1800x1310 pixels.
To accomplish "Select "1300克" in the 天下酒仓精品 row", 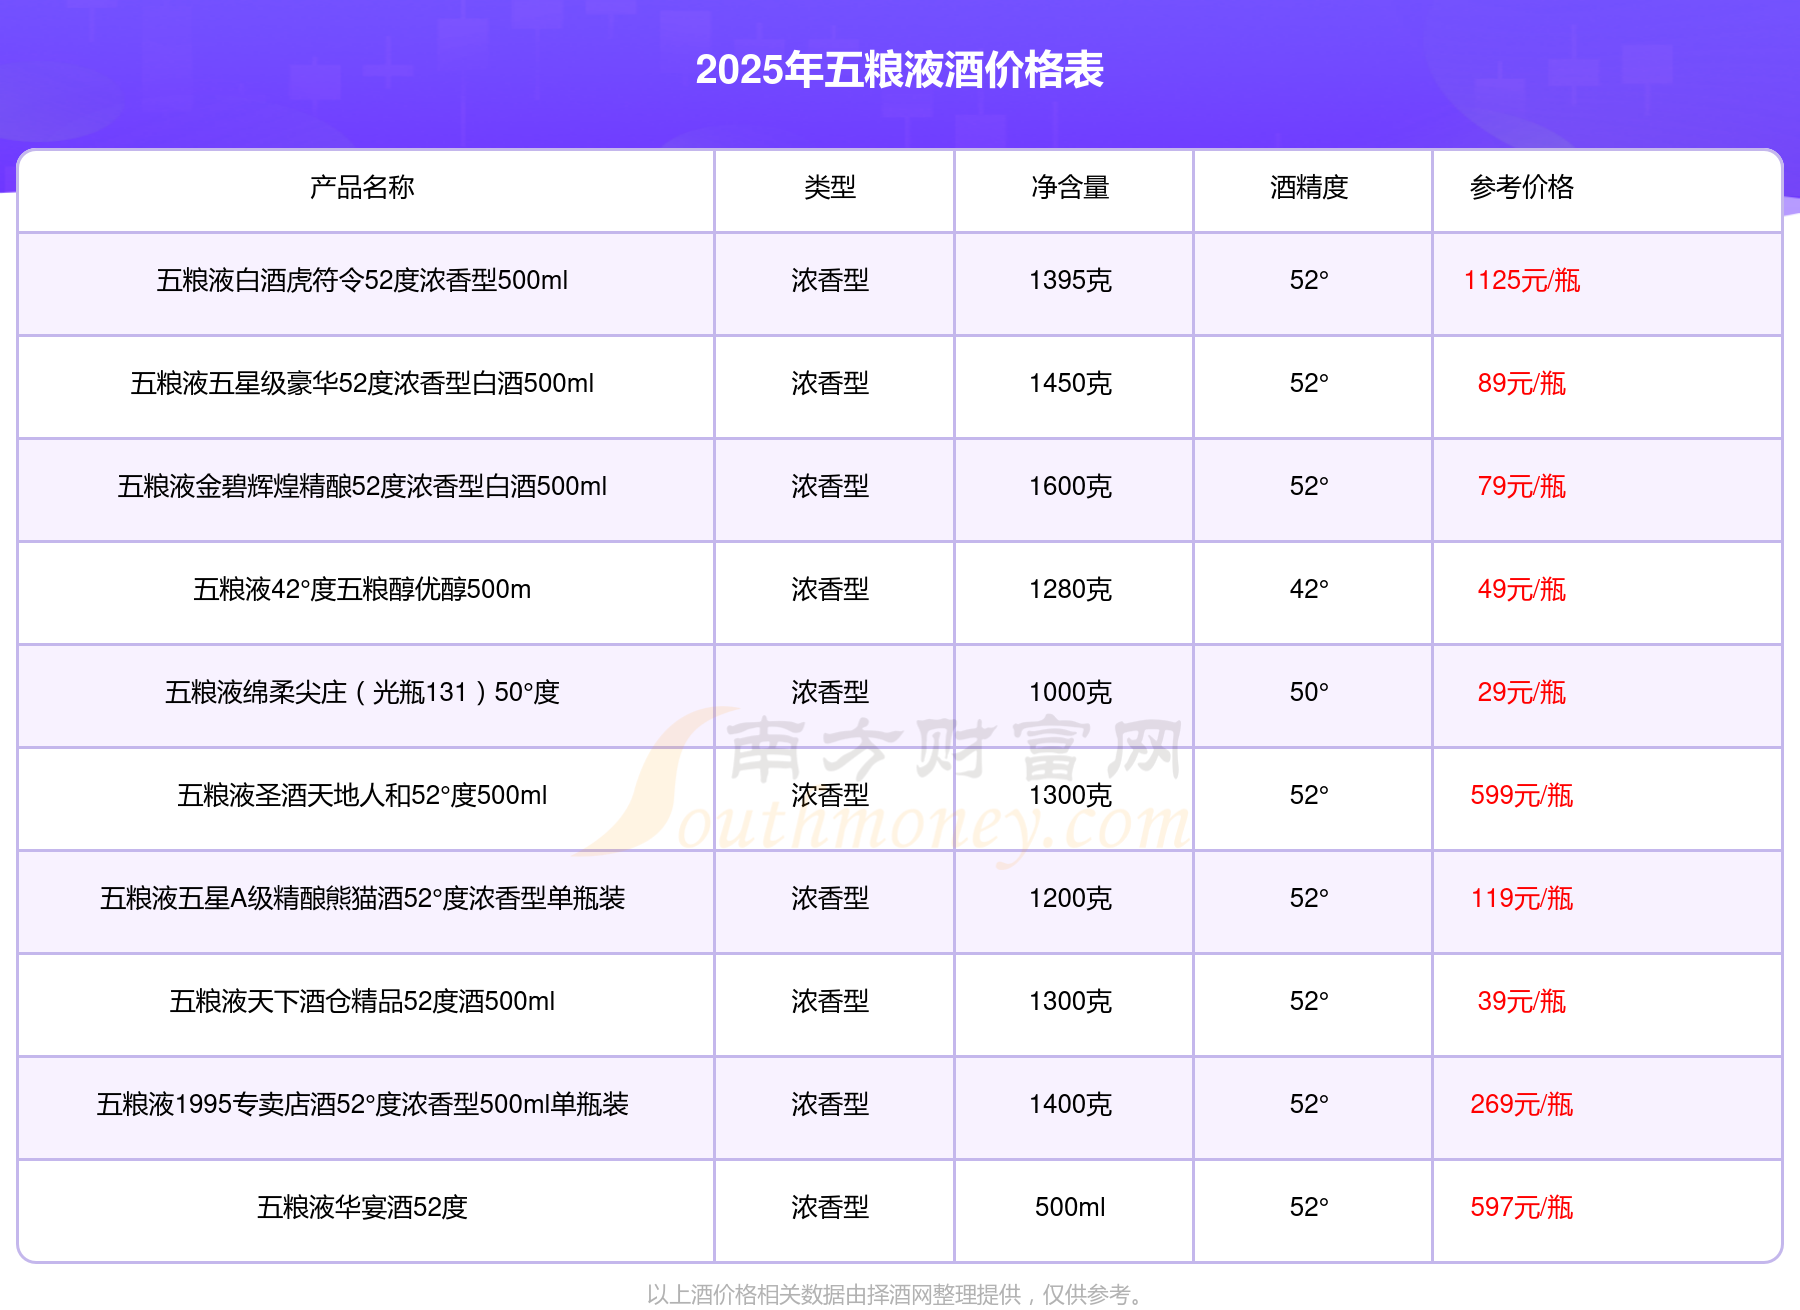I will pyautogui.click(x=1070, y=1001).
